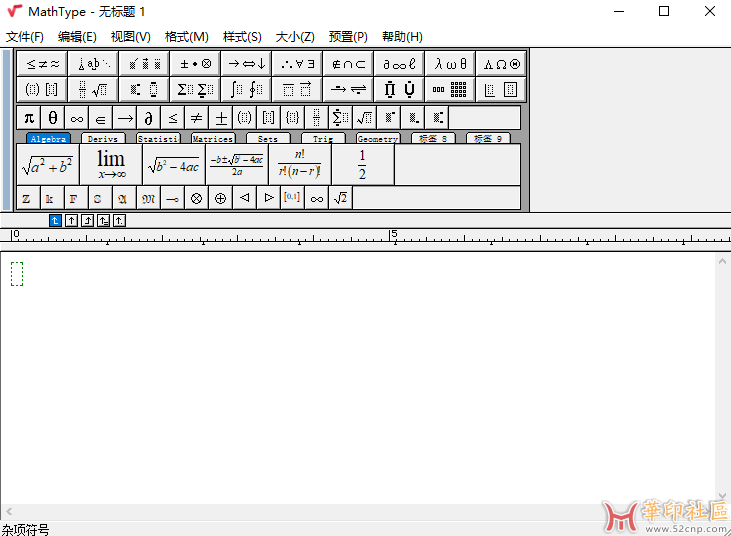Insert the element-of symbol
The image size is (731, 536).
[x=101, y=118]
